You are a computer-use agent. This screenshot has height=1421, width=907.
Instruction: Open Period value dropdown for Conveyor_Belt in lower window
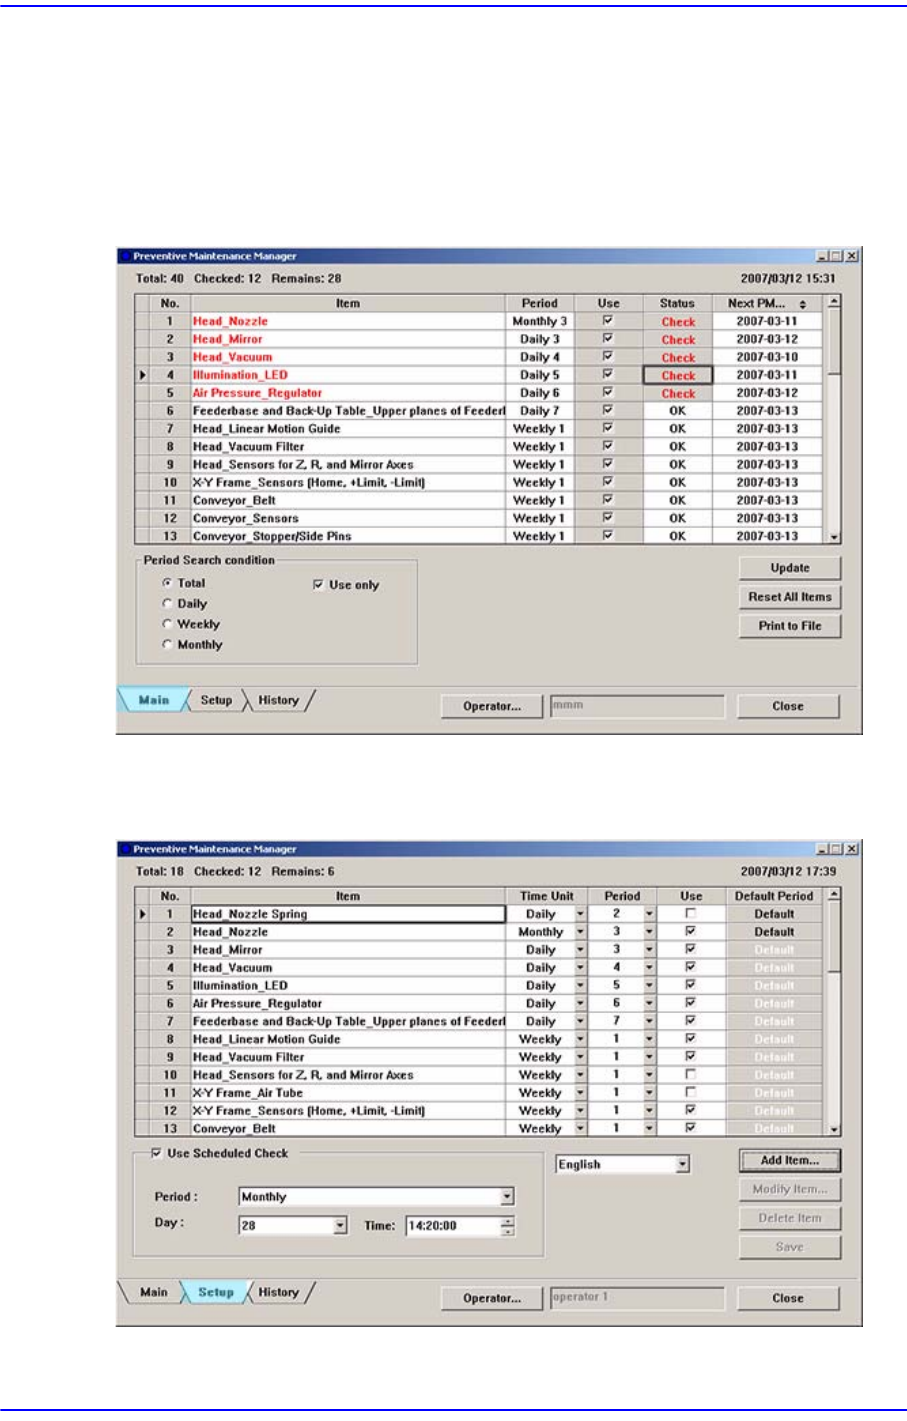[x=649, y=1129]
